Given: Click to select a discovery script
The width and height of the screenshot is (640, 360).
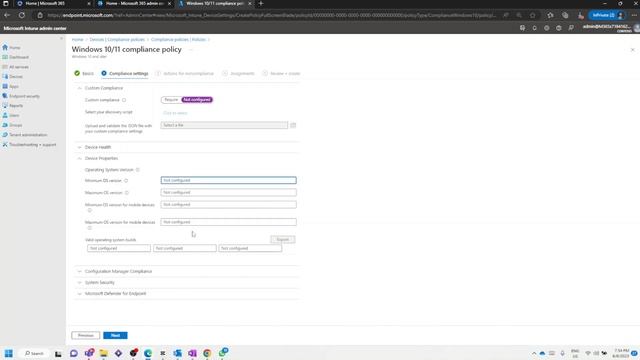Looking at the screenshot, I should pos(175,113).
